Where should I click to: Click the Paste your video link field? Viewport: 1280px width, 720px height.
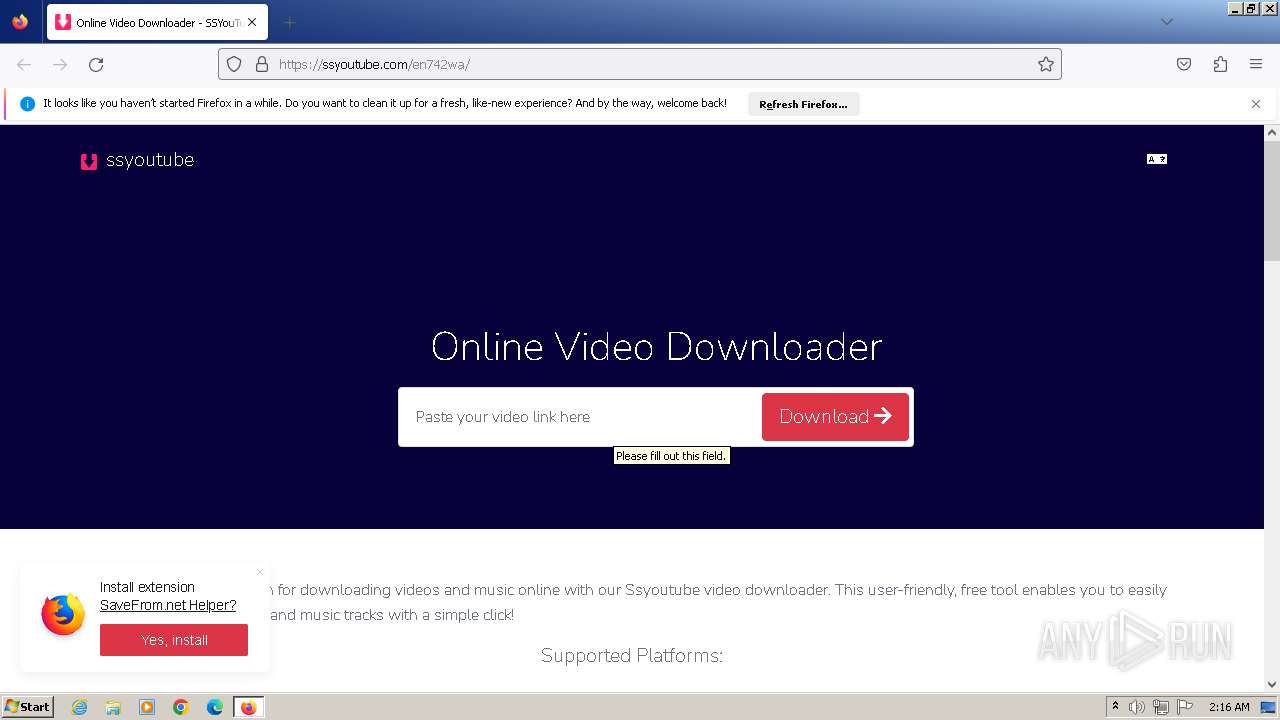click(x=581, y=417)
